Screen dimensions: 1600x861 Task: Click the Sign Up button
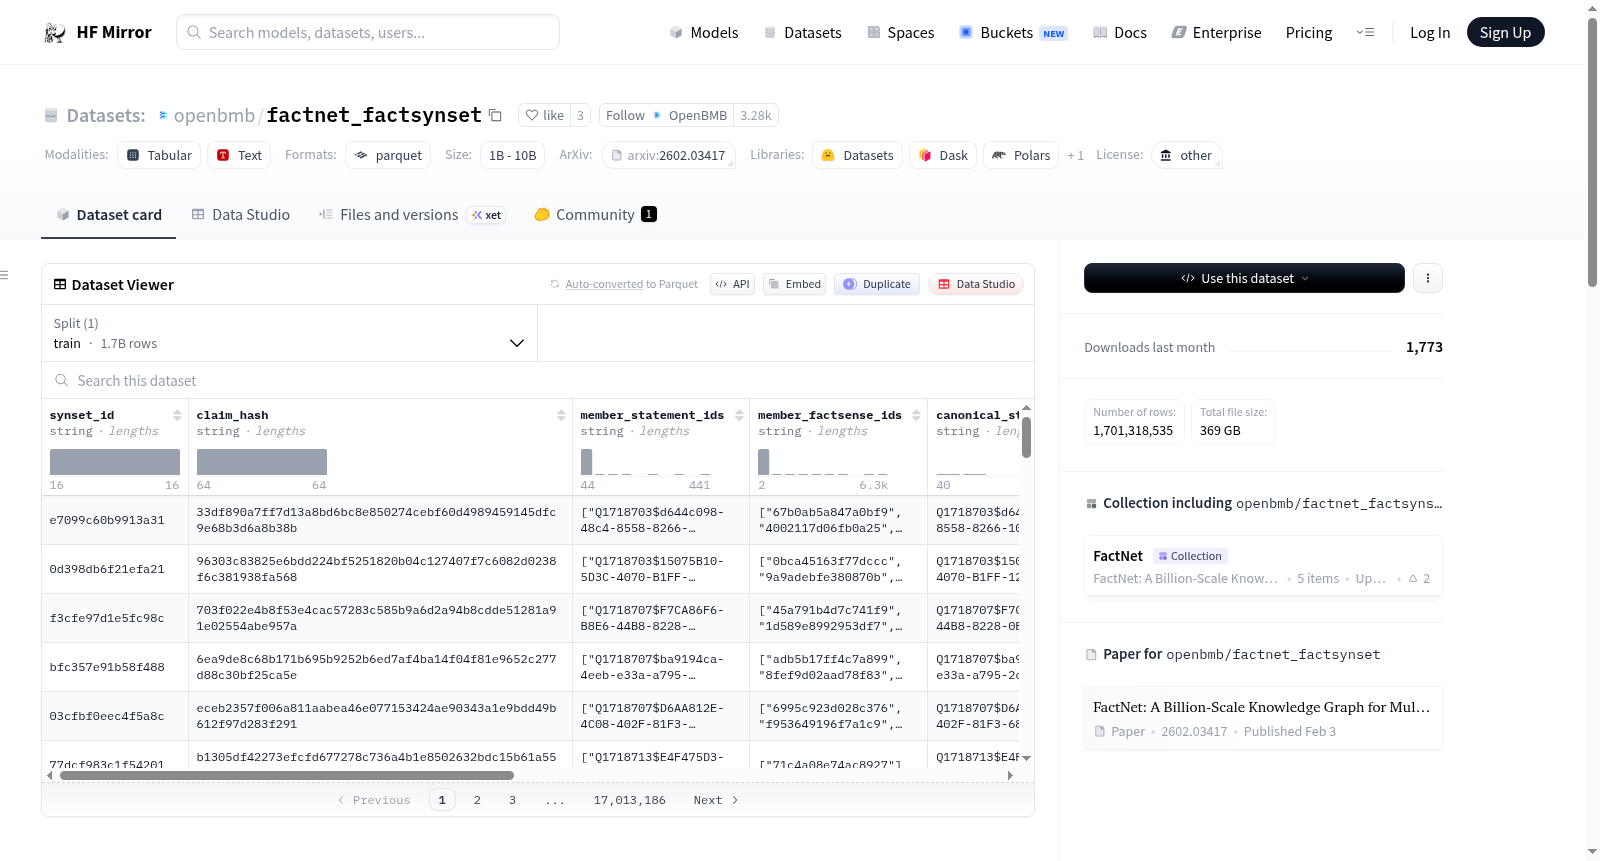coord(1505,33)
